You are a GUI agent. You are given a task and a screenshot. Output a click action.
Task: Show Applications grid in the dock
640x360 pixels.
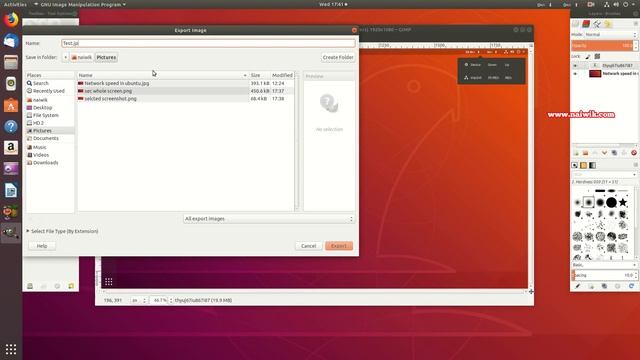click(x=11, y=349)
